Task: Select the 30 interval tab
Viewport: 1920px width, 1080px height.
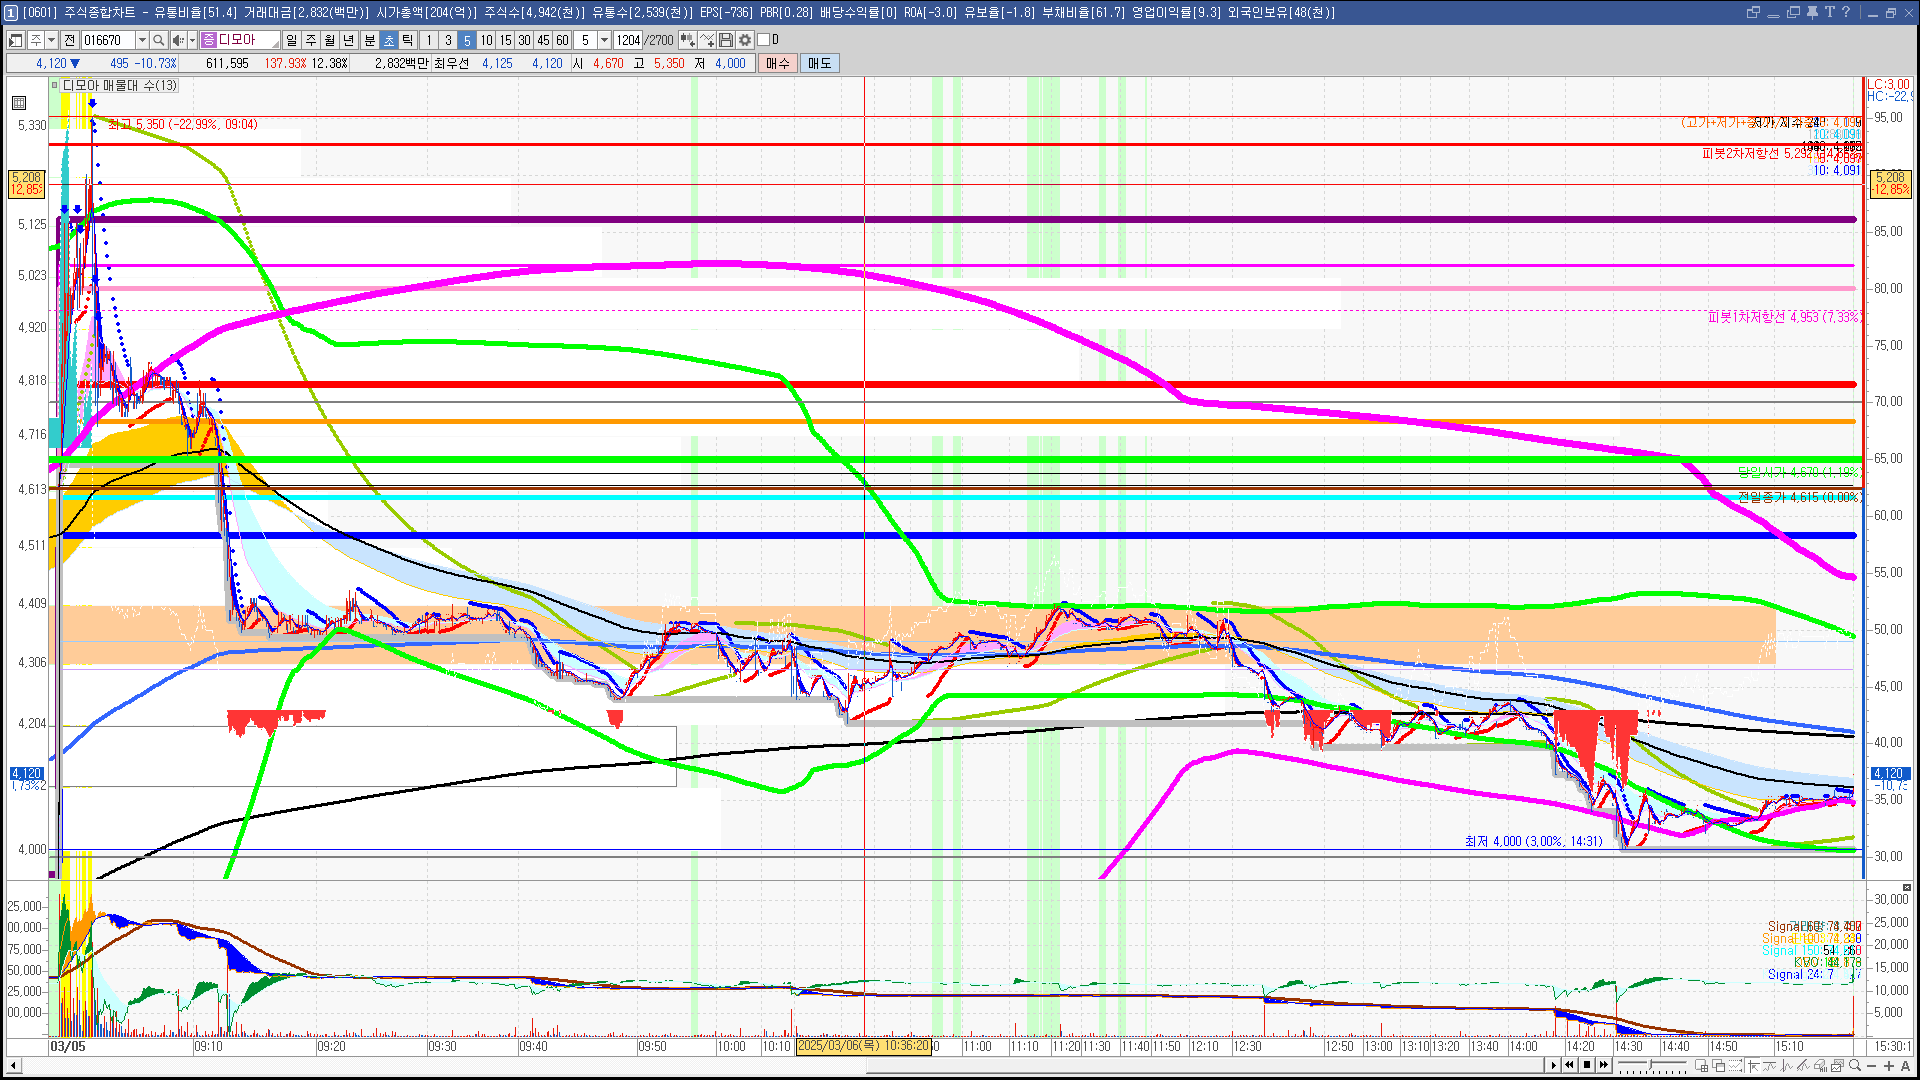Action: click(x=524, y=40)
